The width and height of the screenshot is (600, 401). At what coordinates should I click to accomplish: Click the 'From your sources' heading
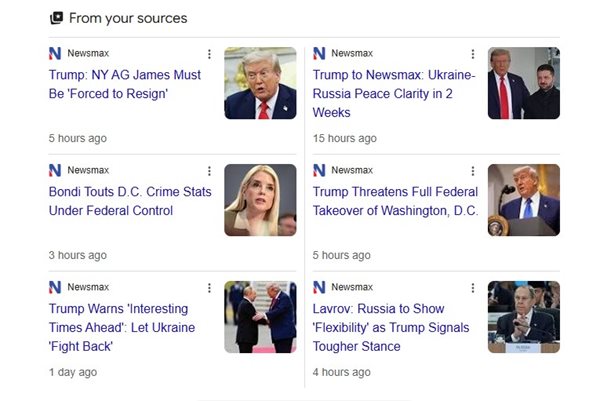[x=128, y=18]
